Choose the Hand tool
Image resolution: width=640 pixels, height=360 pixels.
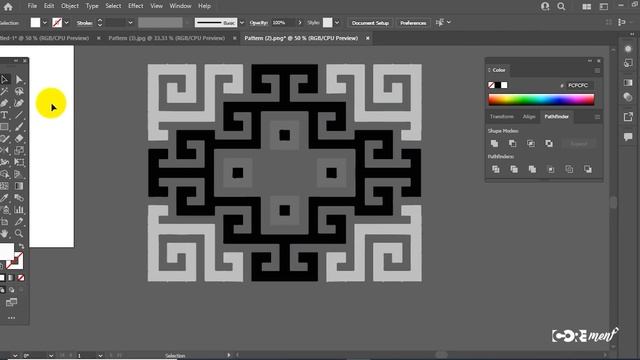click(x=4, y=233)
